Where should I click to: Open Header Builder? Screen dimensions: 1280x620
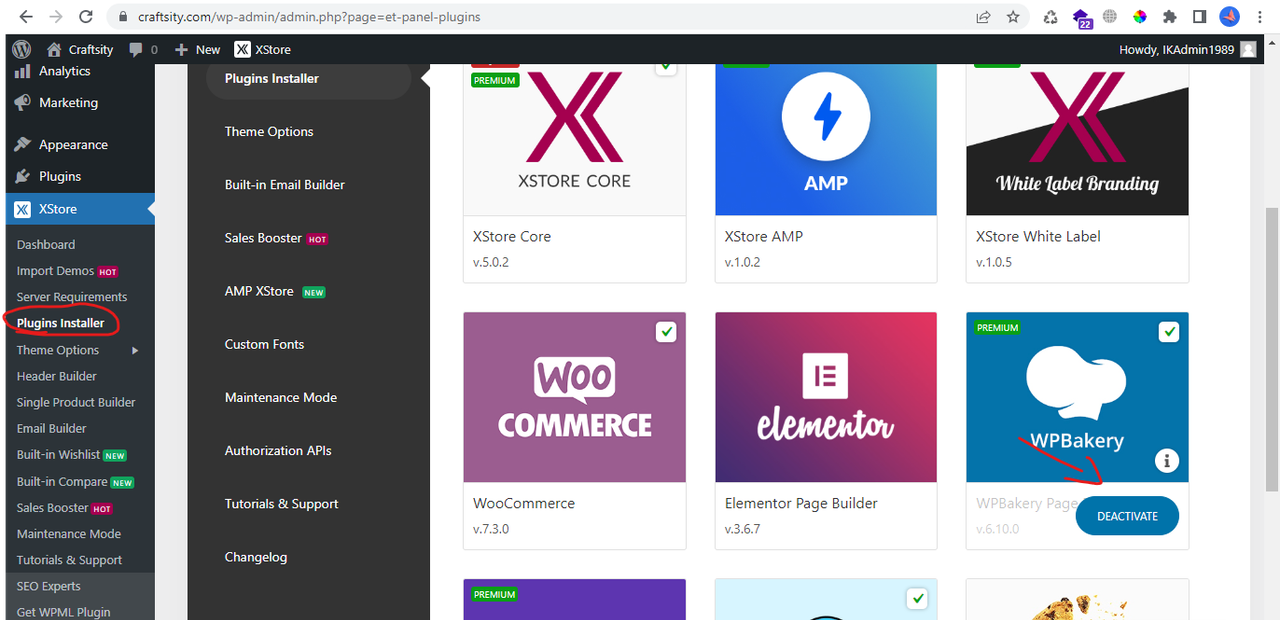tap(57, 376)
